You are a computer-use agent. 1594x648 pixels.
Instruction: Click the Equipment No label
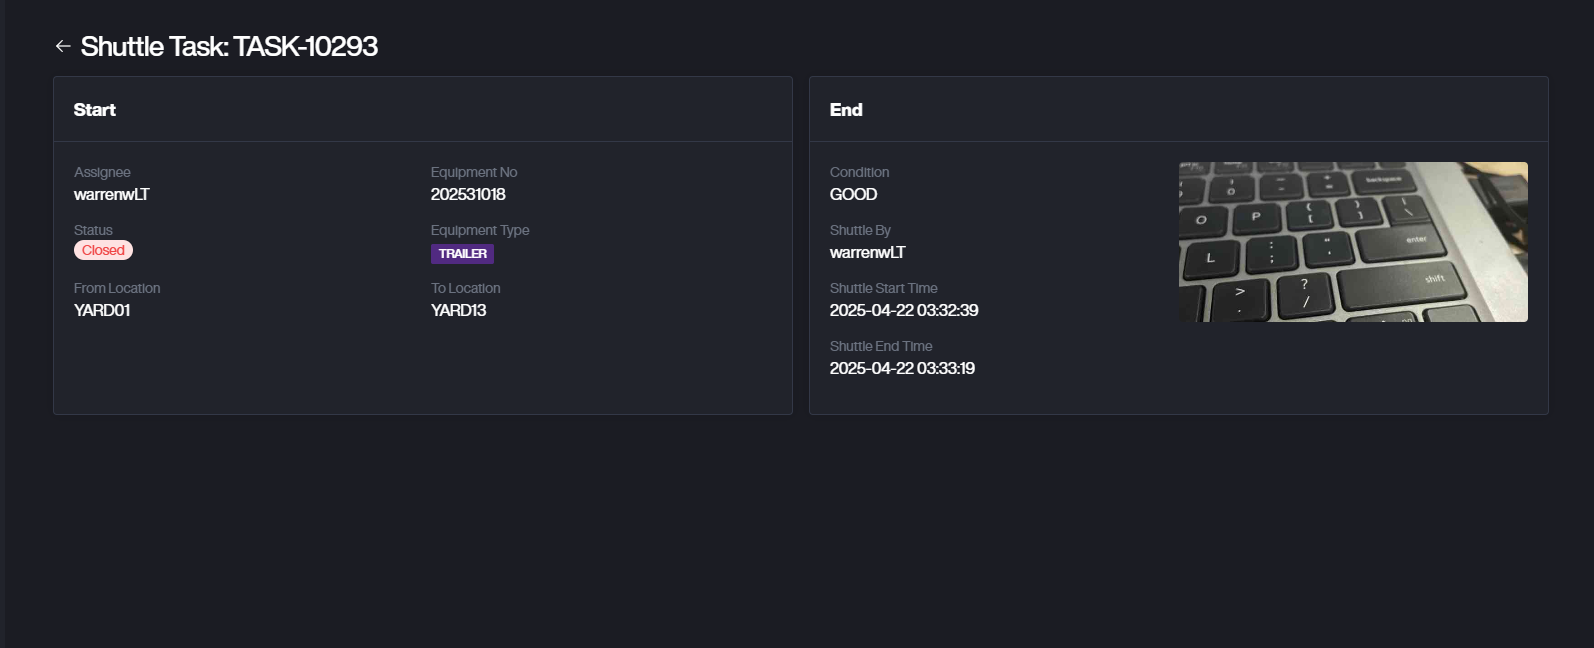(474, 172)
